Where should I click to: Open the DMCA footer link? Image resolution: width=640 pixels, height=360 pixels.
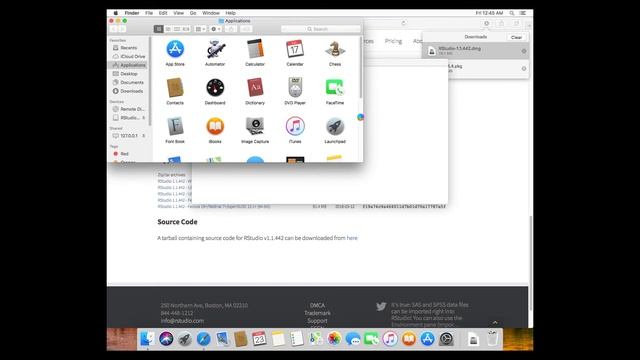point(317,305)
